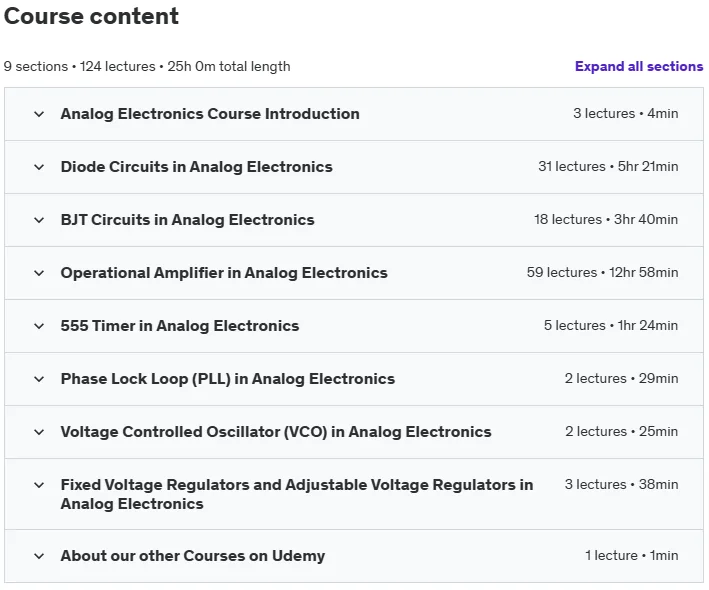Expand 555 Timer section chevron

(39, 326)
